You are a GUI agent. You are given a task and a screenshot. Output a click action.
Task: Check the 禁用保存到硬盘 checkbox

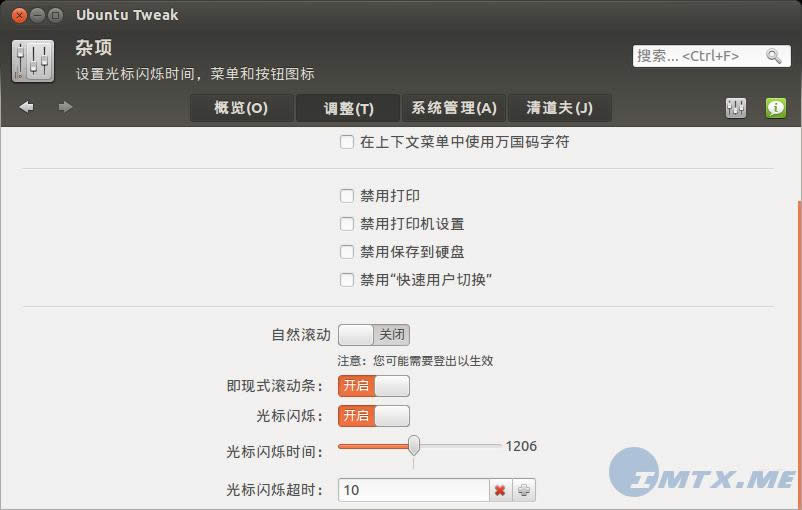coord(347,252)
